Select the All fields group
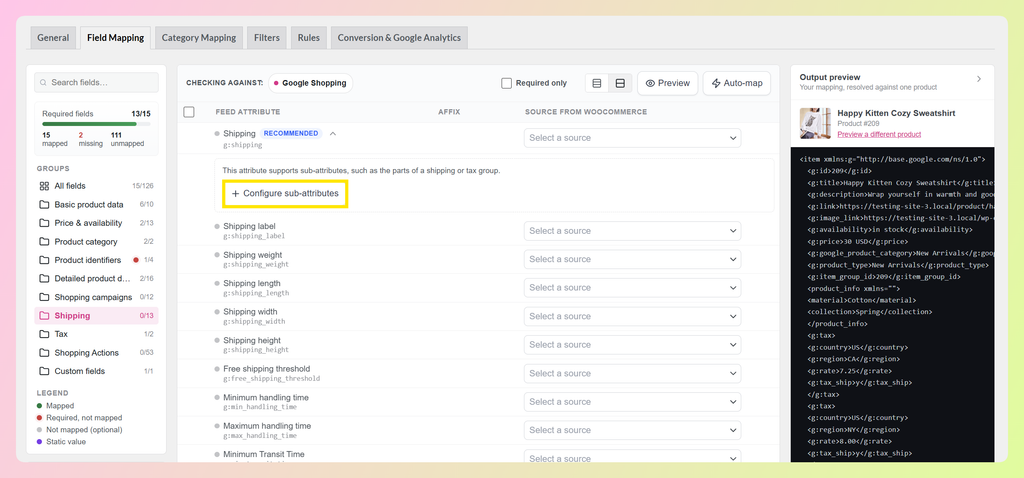 [97, 186]
